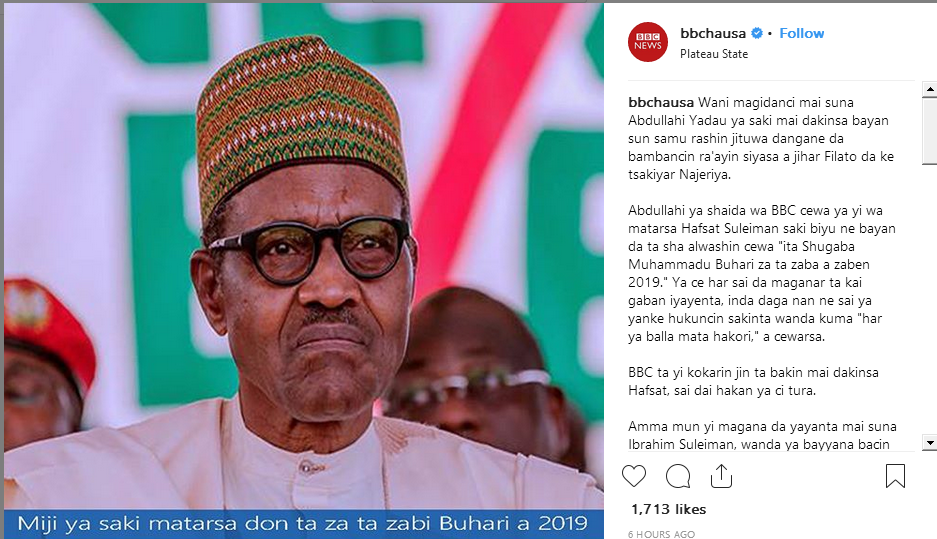
Task: View the Plateau State location page
Action: [714, 54]
